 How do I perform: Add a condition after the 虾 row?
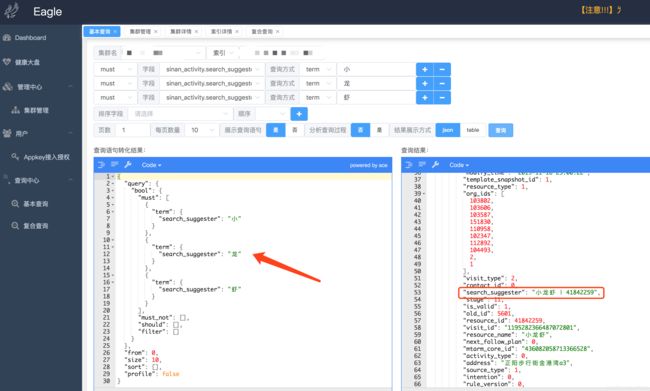(424, 97)
